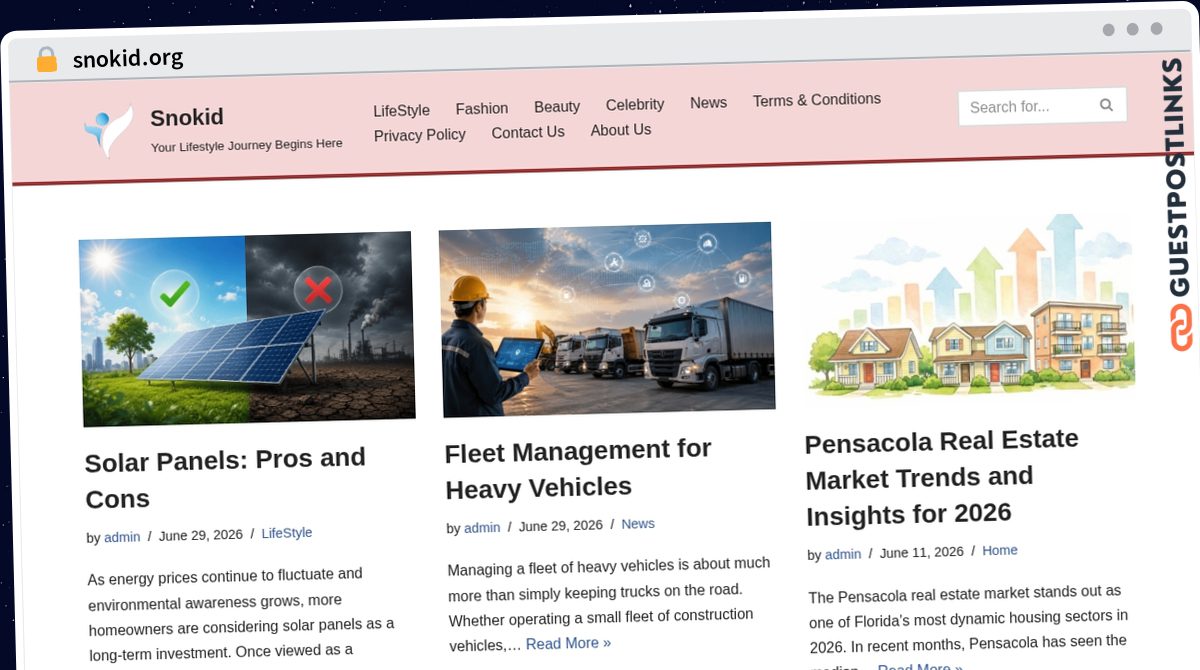Open the News navigation link

pyautogui.click(x=708, y=102)
